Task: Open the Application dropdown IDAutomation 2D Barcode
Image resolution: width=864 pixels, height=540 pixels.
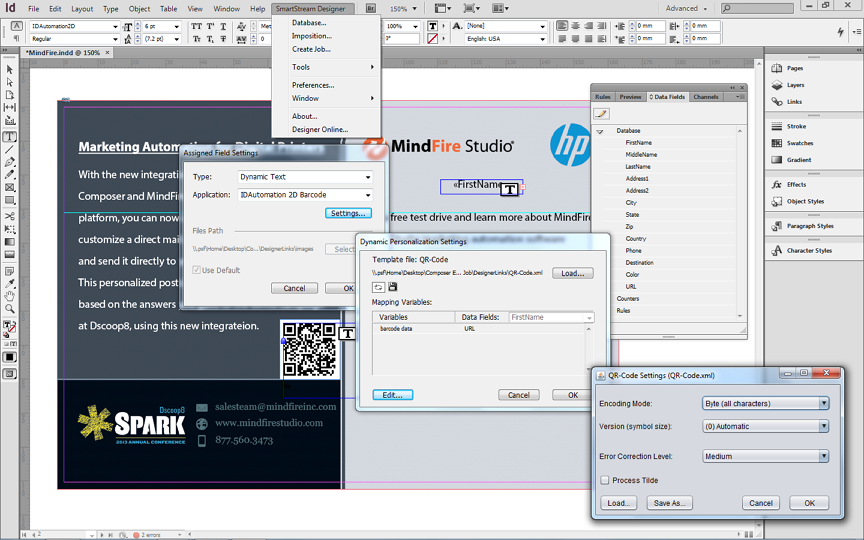Action: [305, 195]
